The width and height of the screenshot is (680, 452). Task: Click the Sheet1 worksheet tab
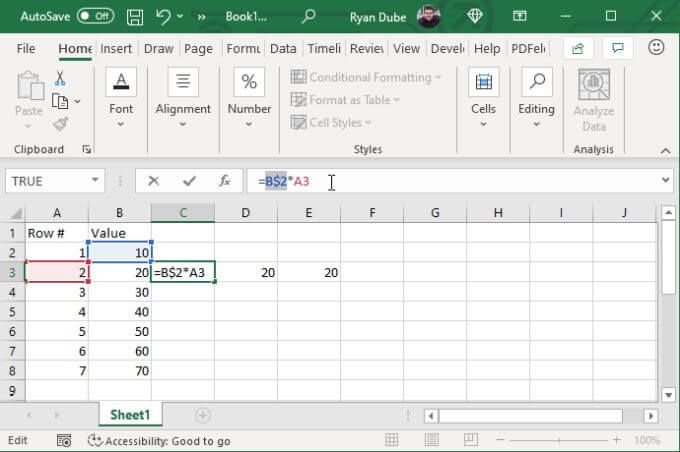point(128,415)
